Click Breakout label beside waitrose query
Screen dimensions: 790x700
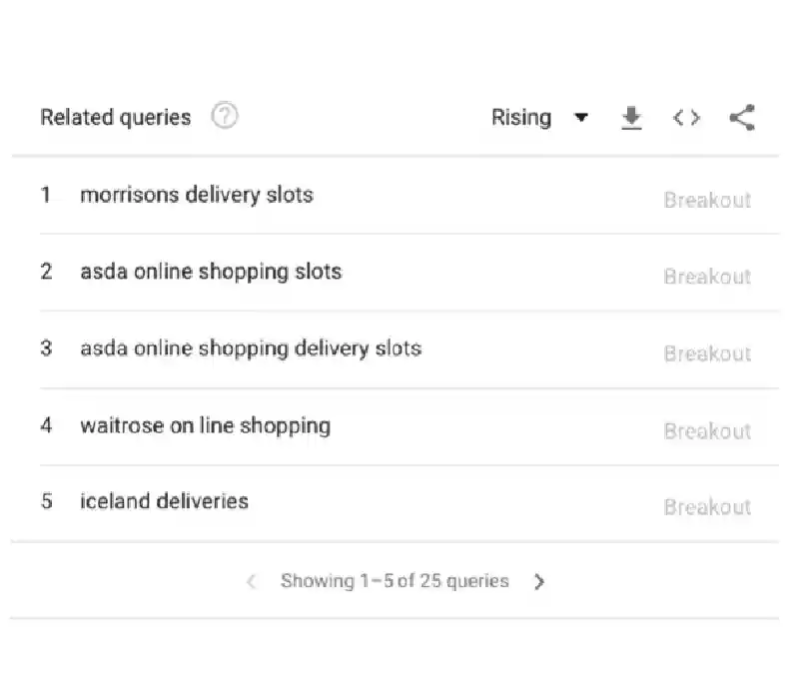[x=707, y=431]
